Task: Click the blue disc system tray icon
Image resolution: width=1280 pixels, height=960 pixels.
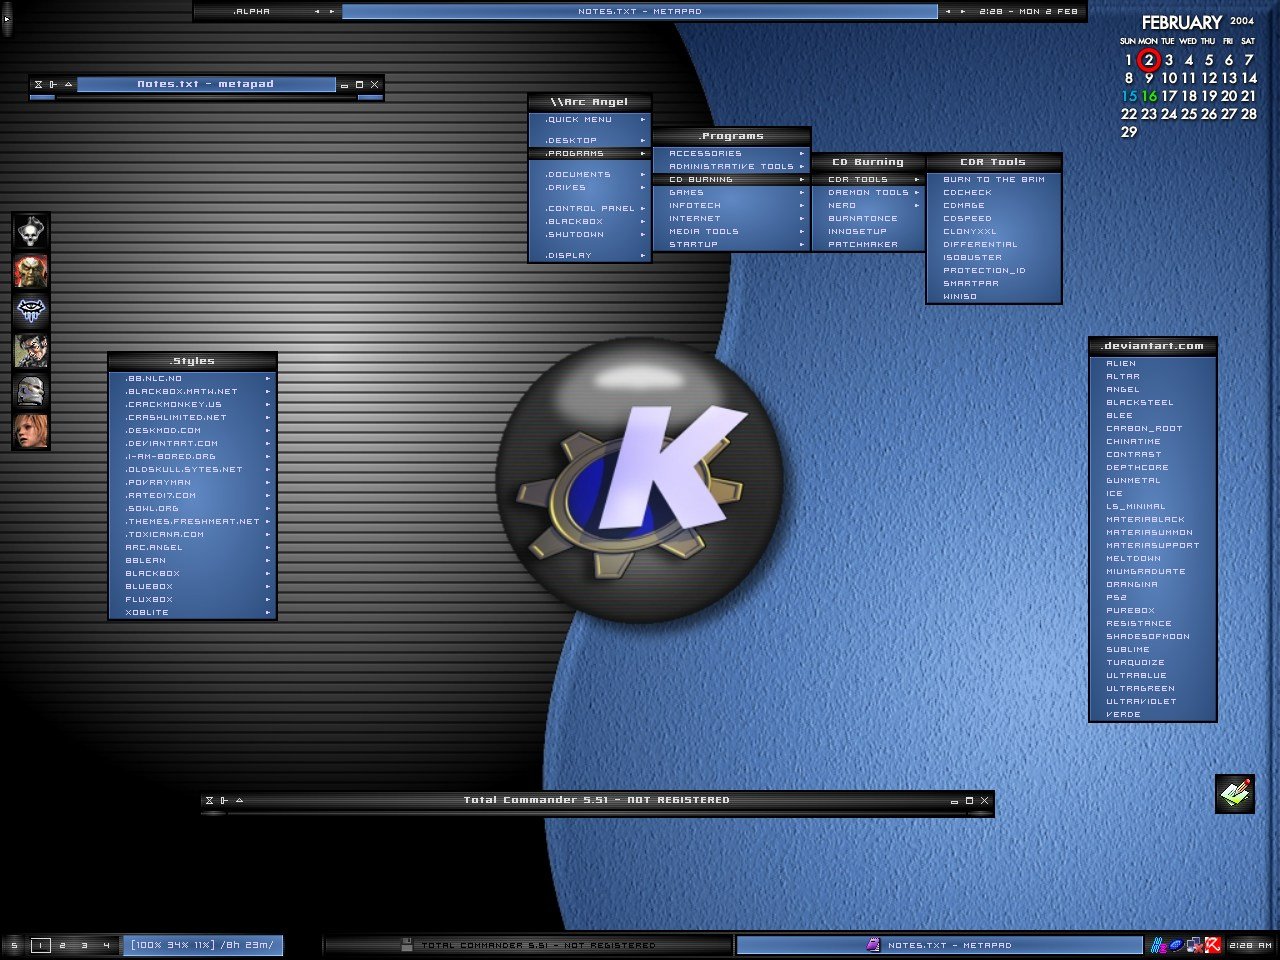Action: tap(1177, 945)
